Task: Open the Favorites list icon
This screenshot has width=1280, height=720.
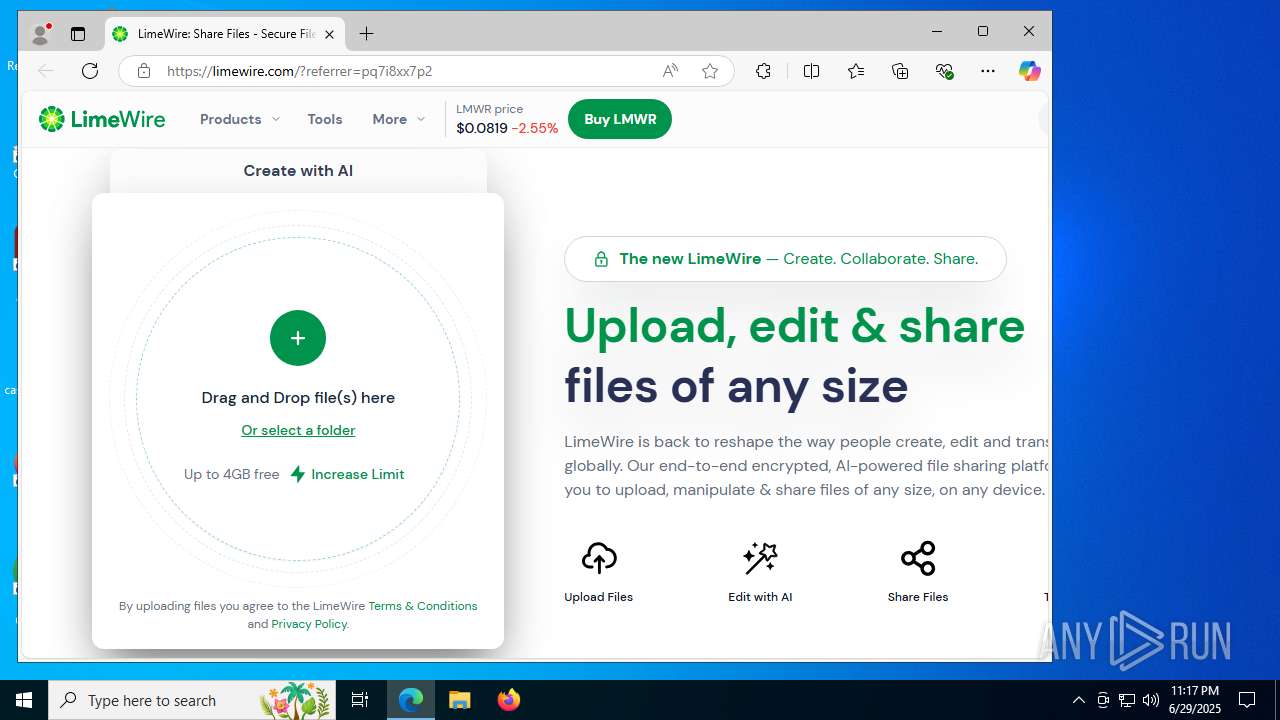Action: tap(856, 71)
